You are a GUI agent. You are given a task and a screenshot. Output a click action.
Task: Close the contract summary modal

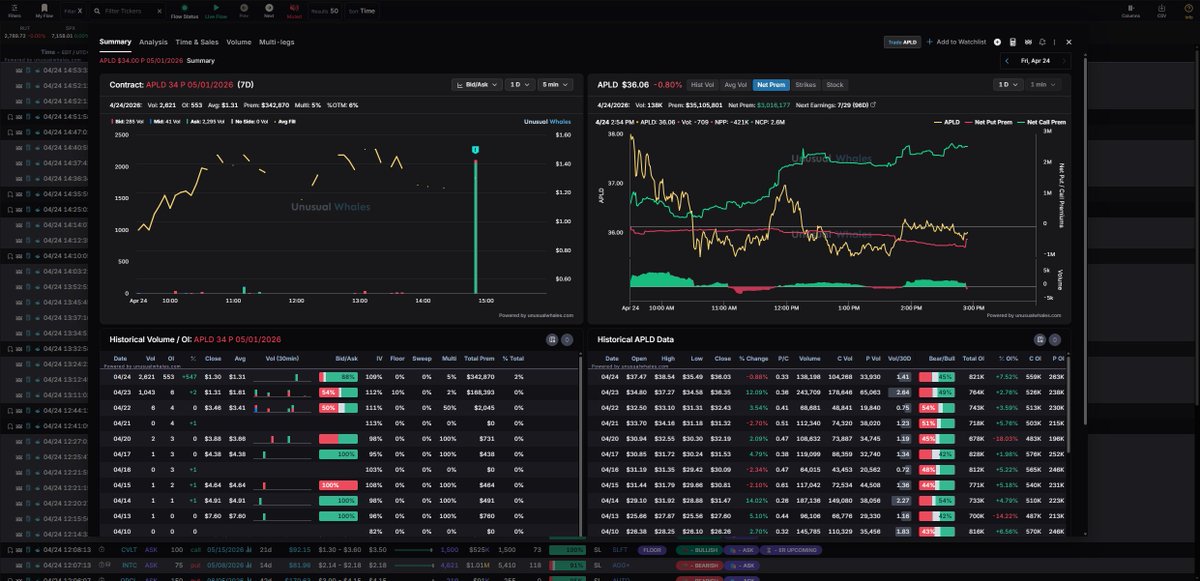pyautogui.click(x=1069, y=42)
